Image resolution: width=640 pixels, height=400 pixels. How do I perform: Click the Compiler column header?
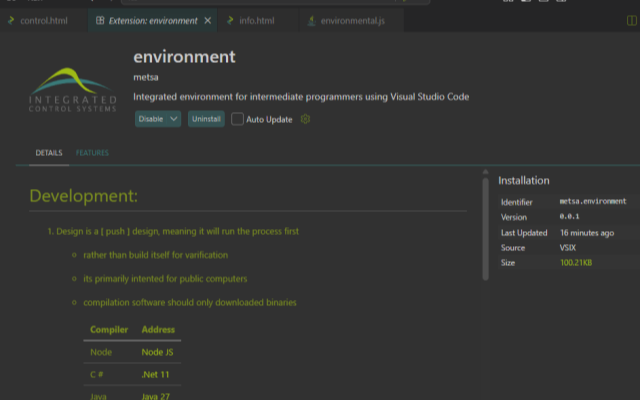click(109, 329)
